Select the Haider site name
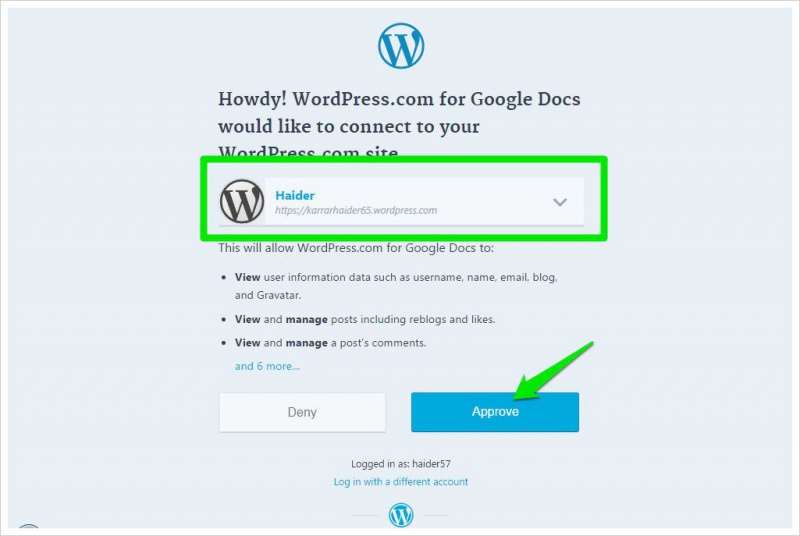800x536 pixels. tap(295, 195)
